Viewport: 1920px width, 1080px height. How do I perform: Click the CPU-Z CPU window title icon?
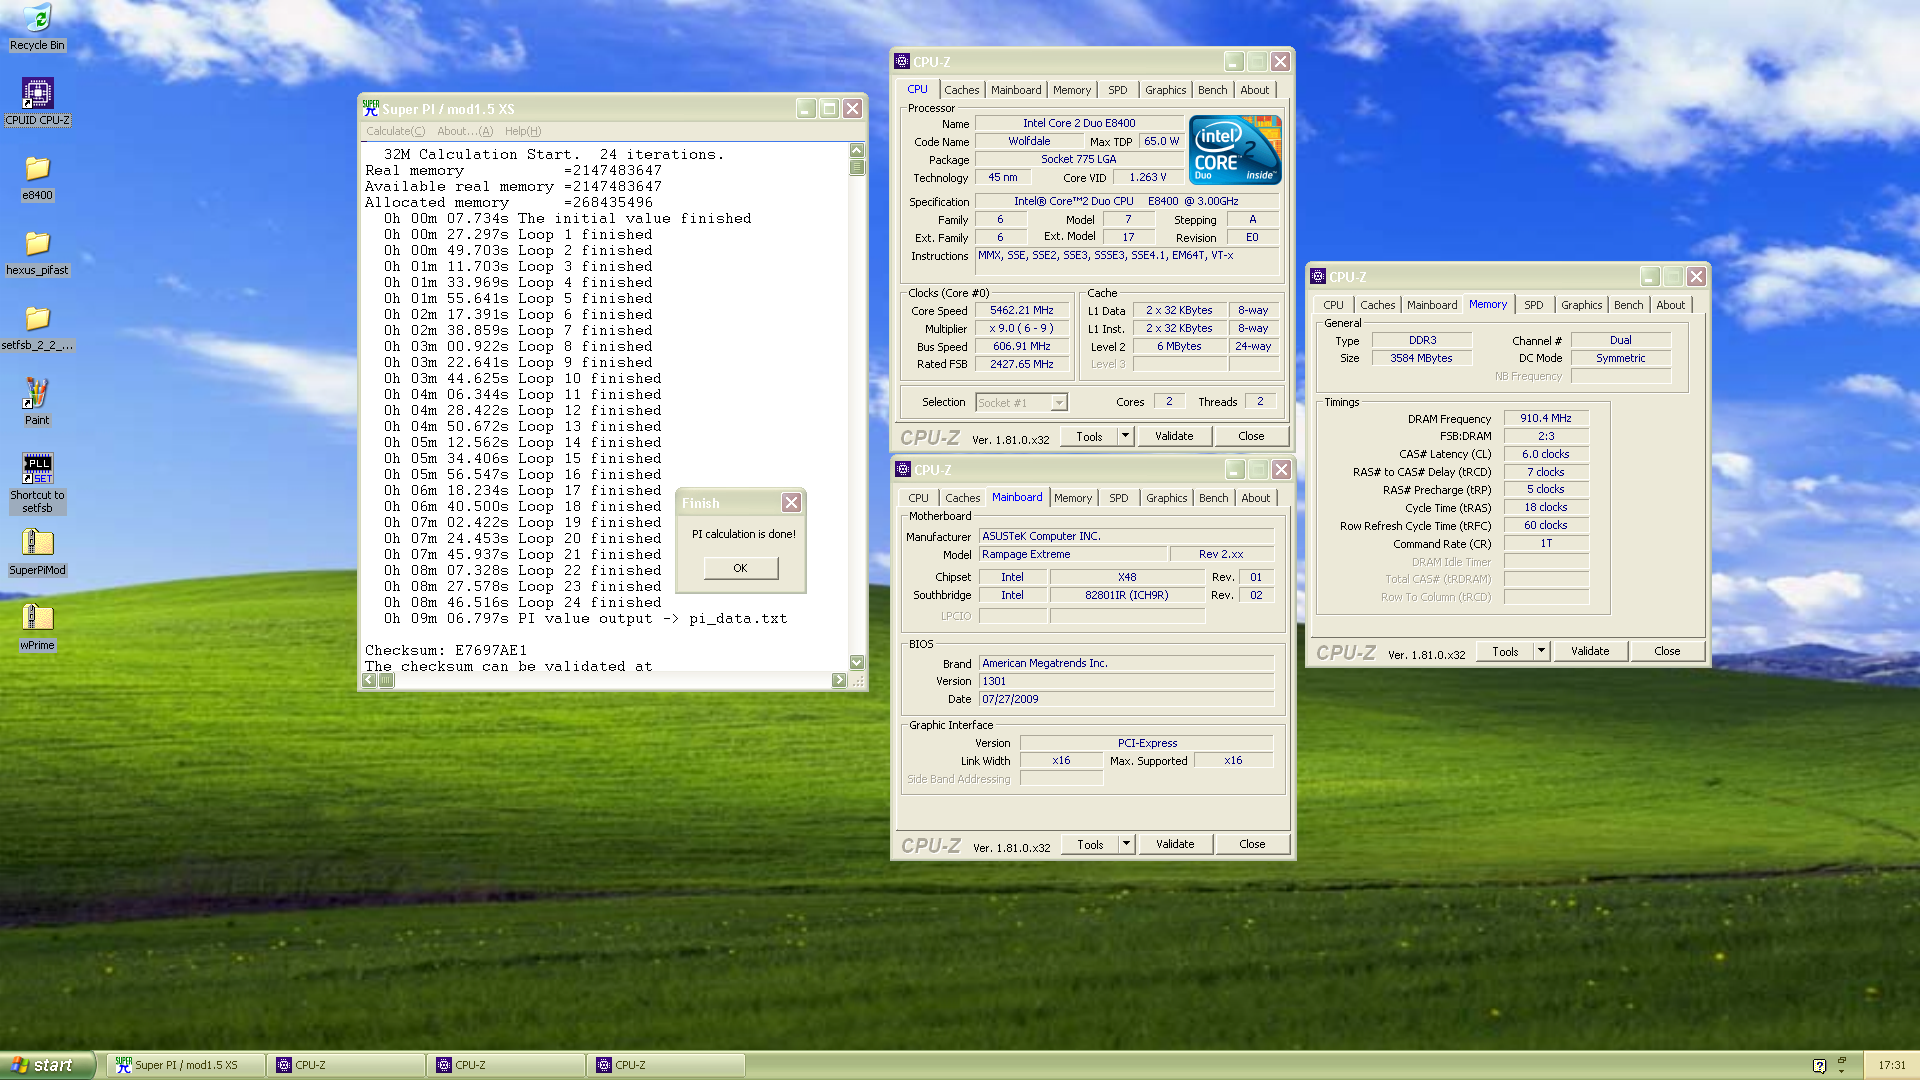coord(902,61)
